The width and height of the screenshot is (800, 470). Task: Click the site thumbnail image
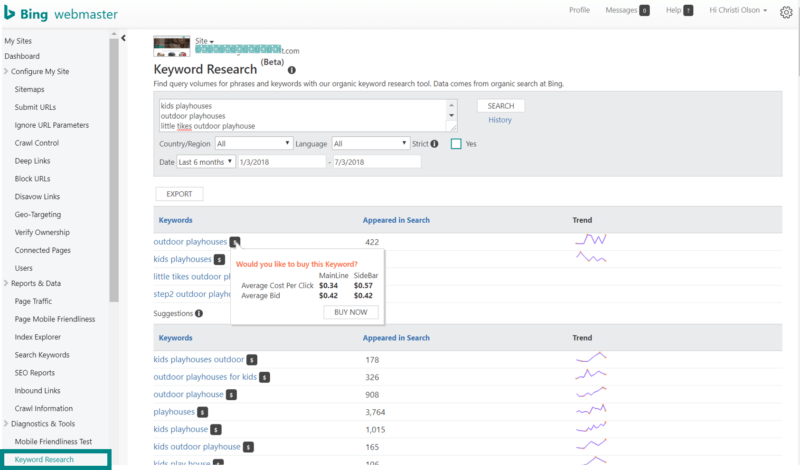tap(172, 46)
